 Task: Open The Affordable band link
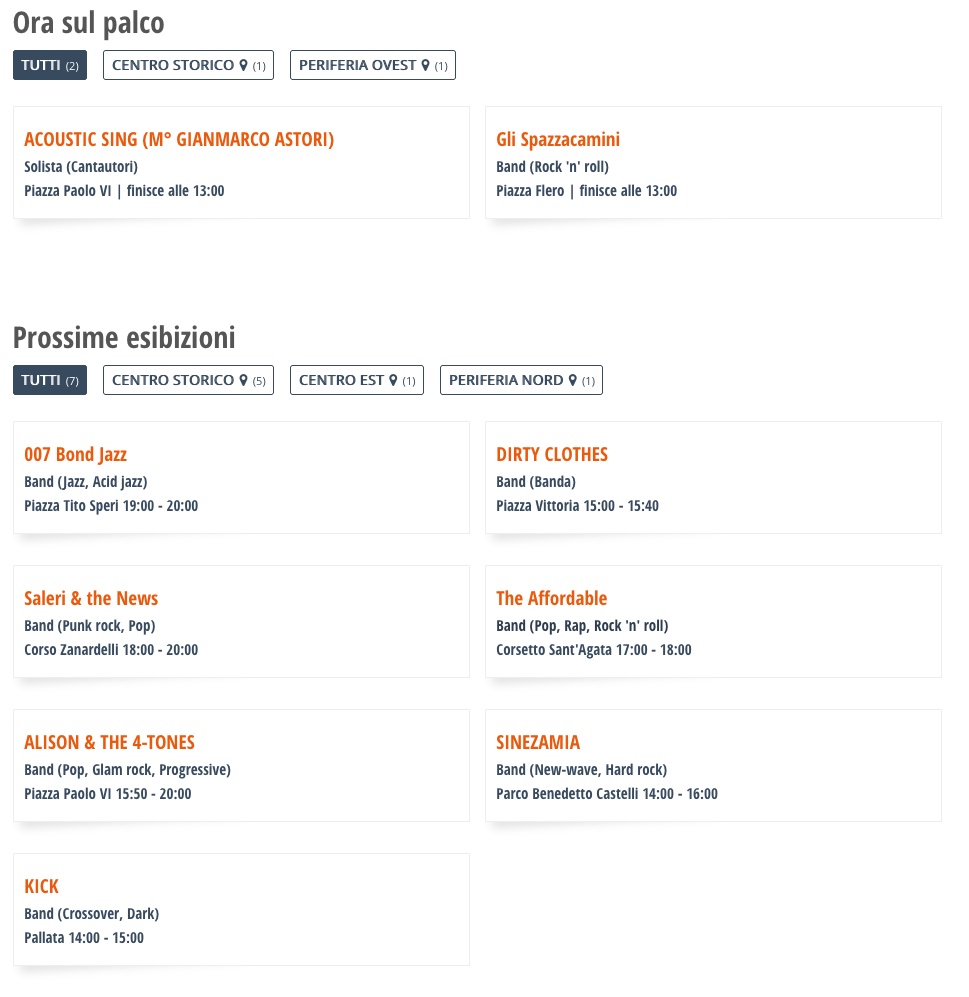point(551,598)
